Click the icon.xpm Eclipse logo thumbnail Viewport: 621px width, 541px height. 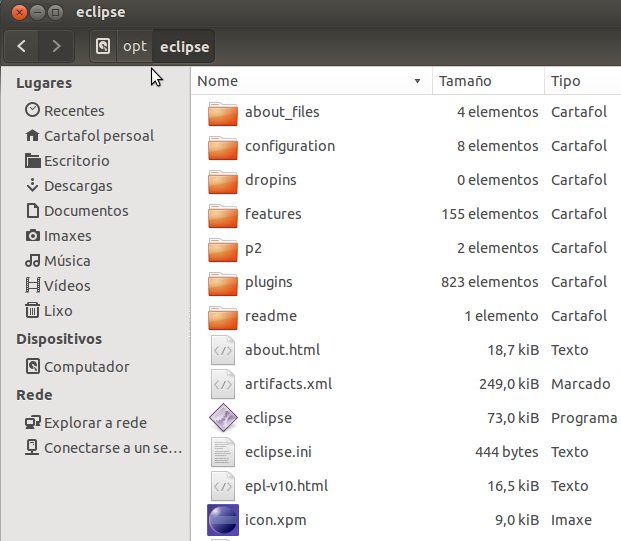click(x=223, y=520)
